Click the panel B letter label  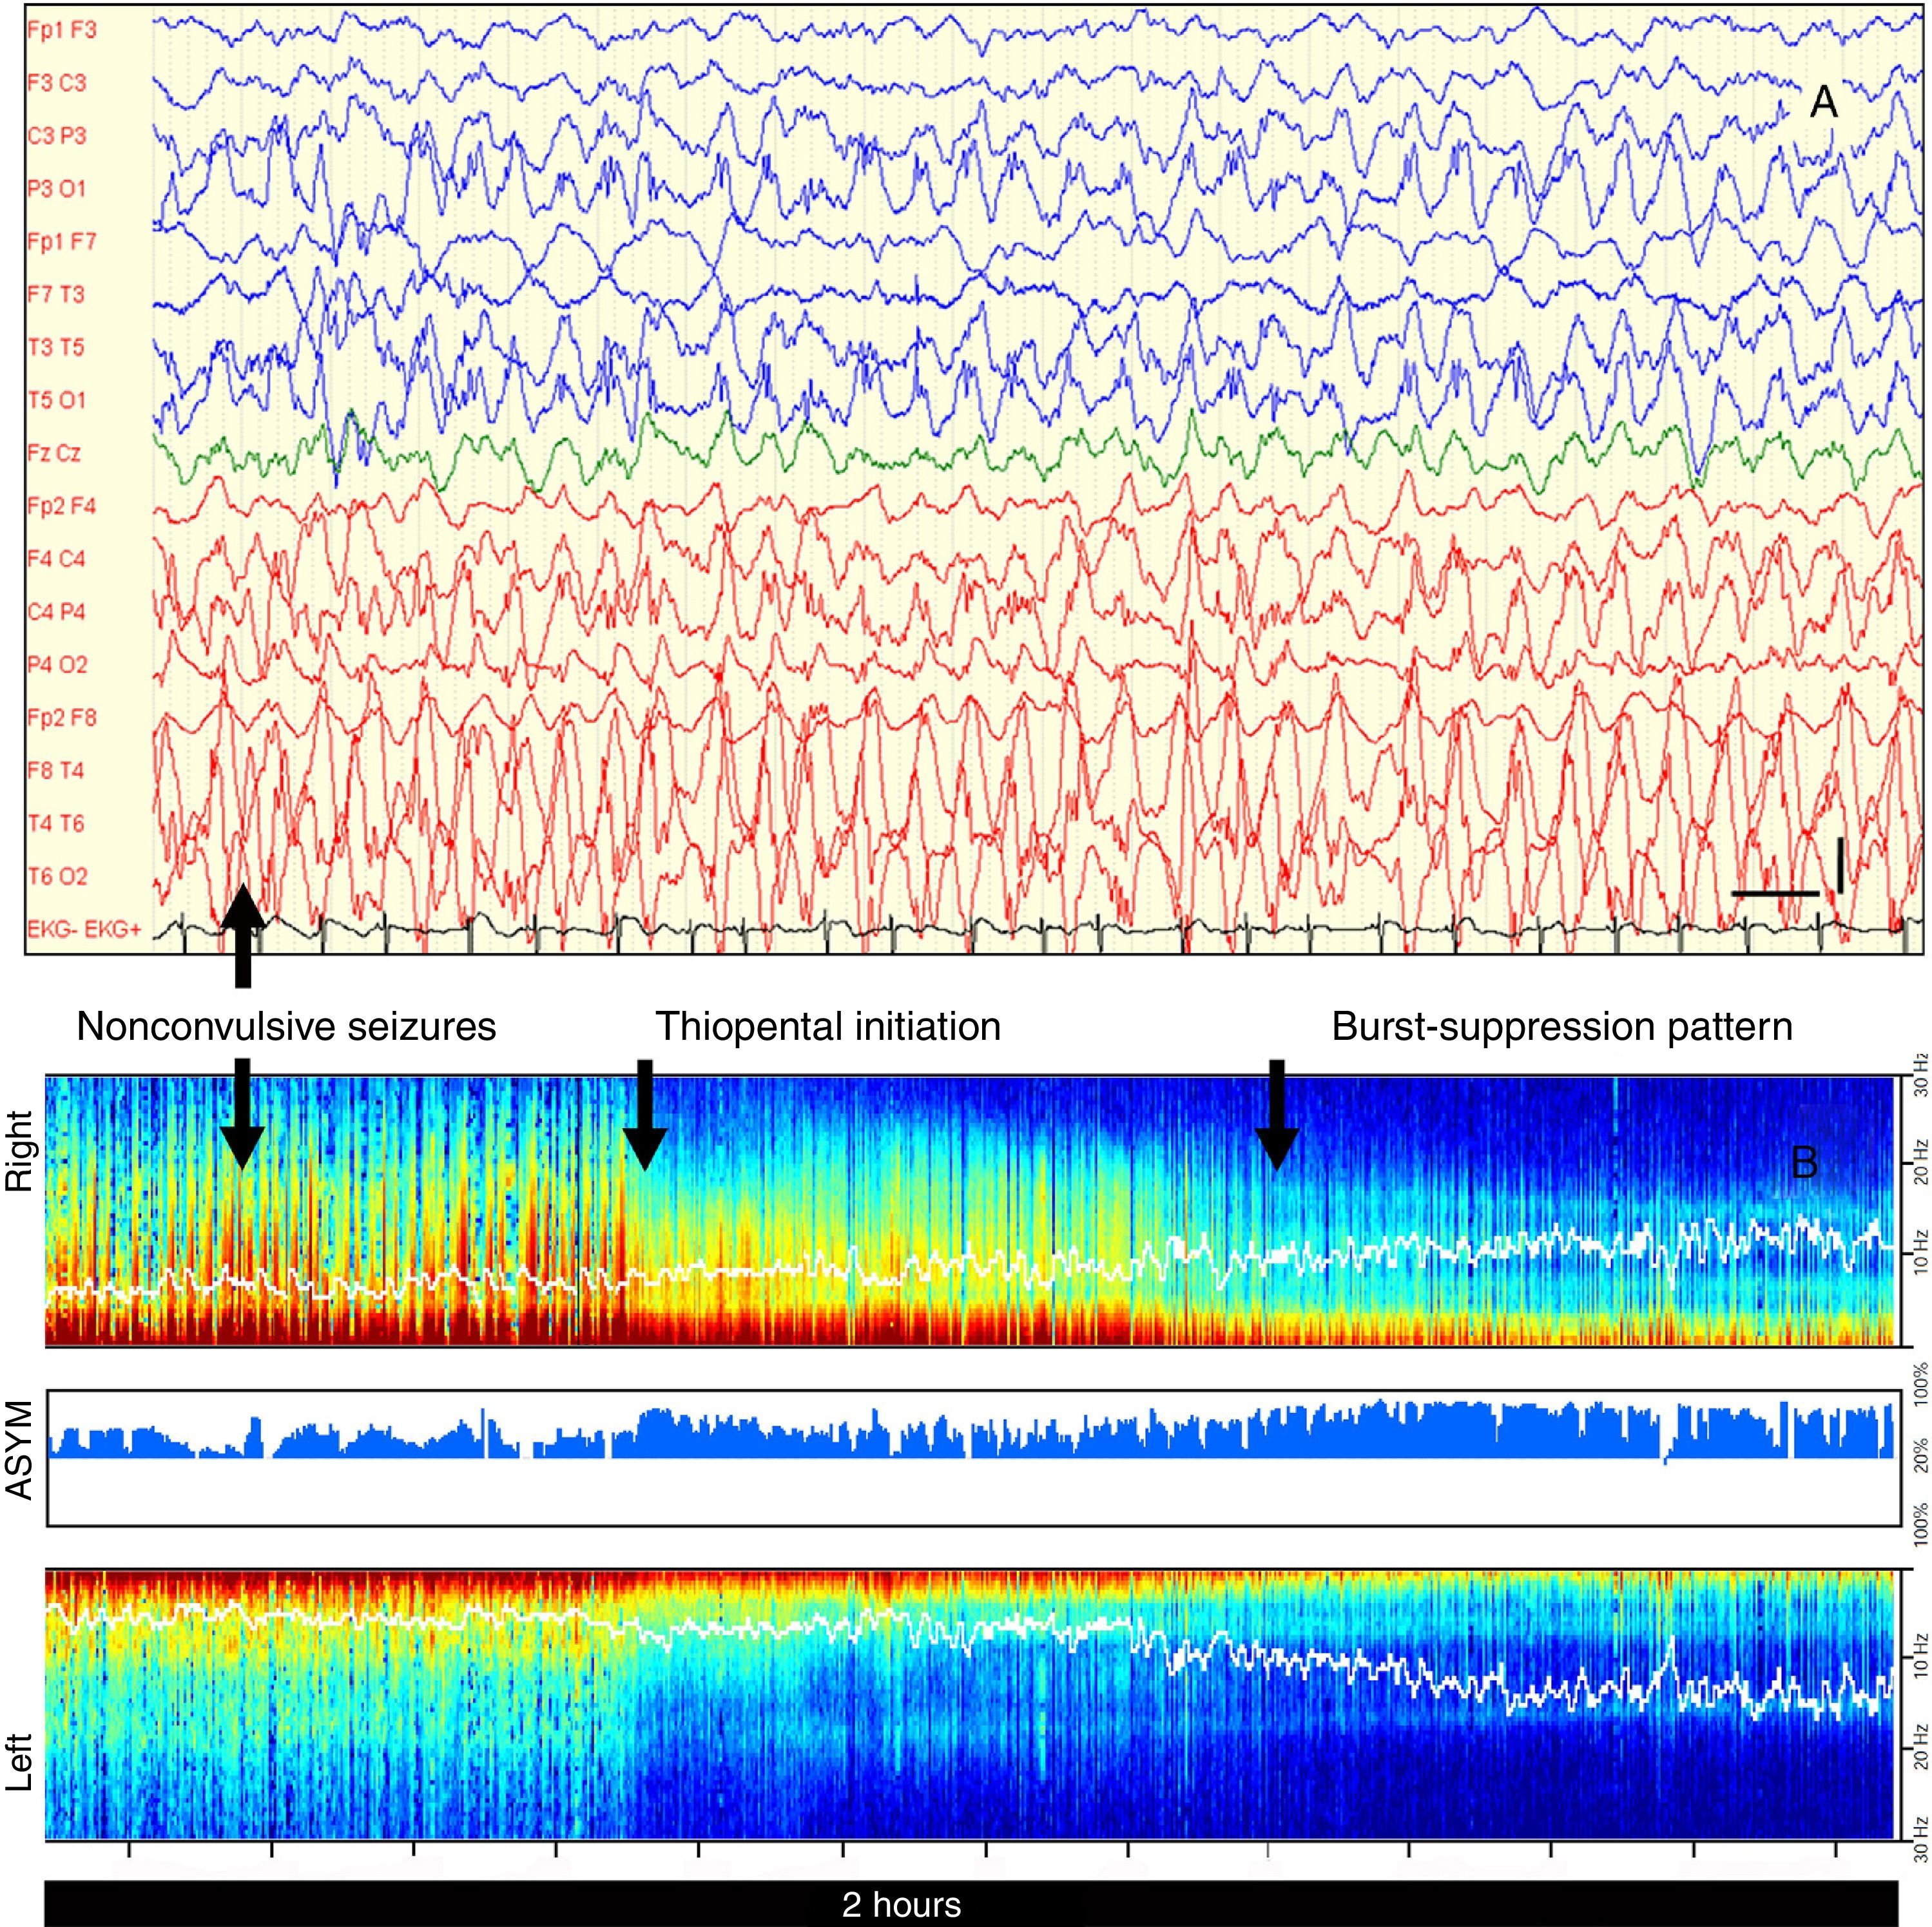tap(1804, 1163)
